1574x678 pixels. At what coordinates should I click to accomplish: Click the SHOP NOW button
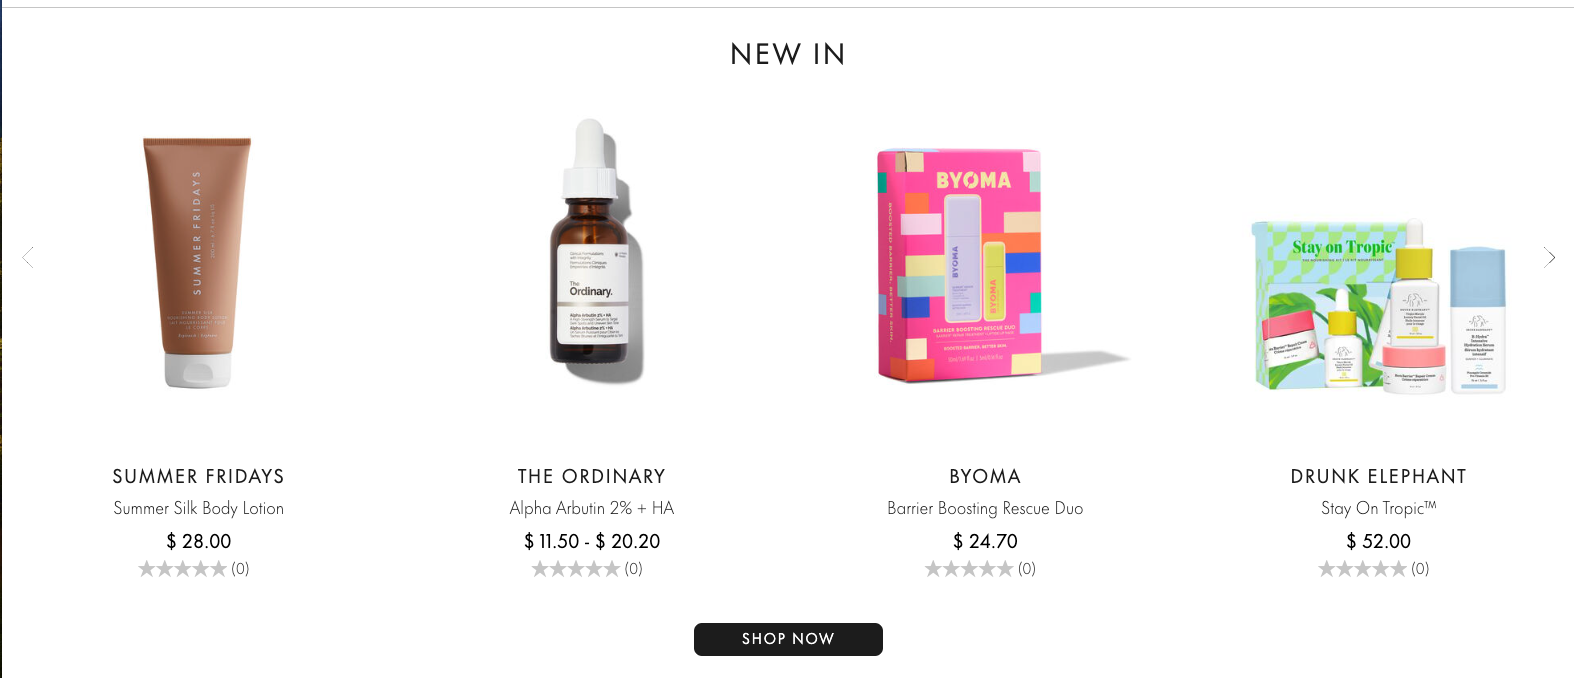(788, 639)
